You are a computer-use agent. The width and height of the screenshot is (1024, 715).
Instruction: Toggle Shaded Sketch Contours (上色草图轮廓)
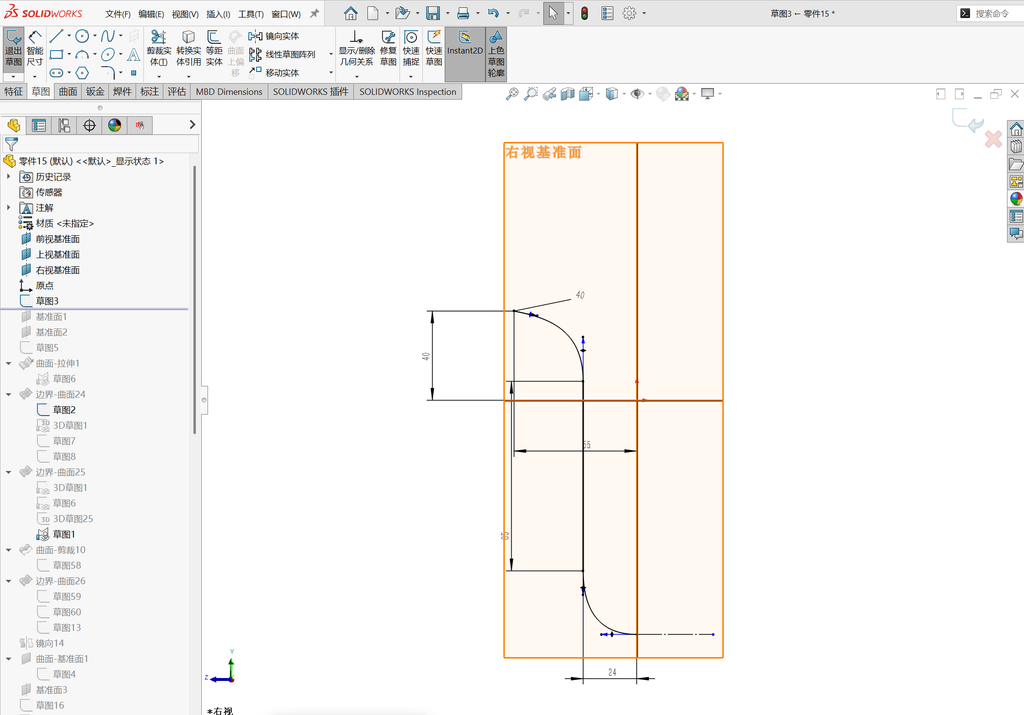click(x=496, y=54)
